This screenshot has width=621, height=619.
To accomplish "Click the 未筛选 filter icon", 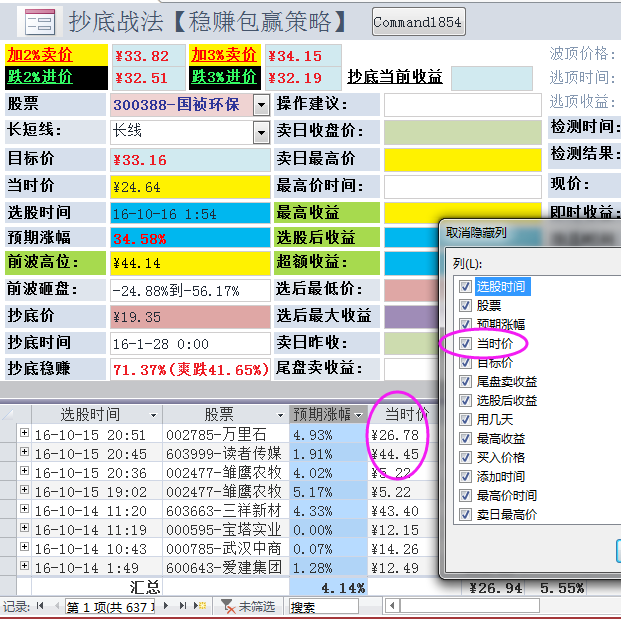I will (228, 606).
